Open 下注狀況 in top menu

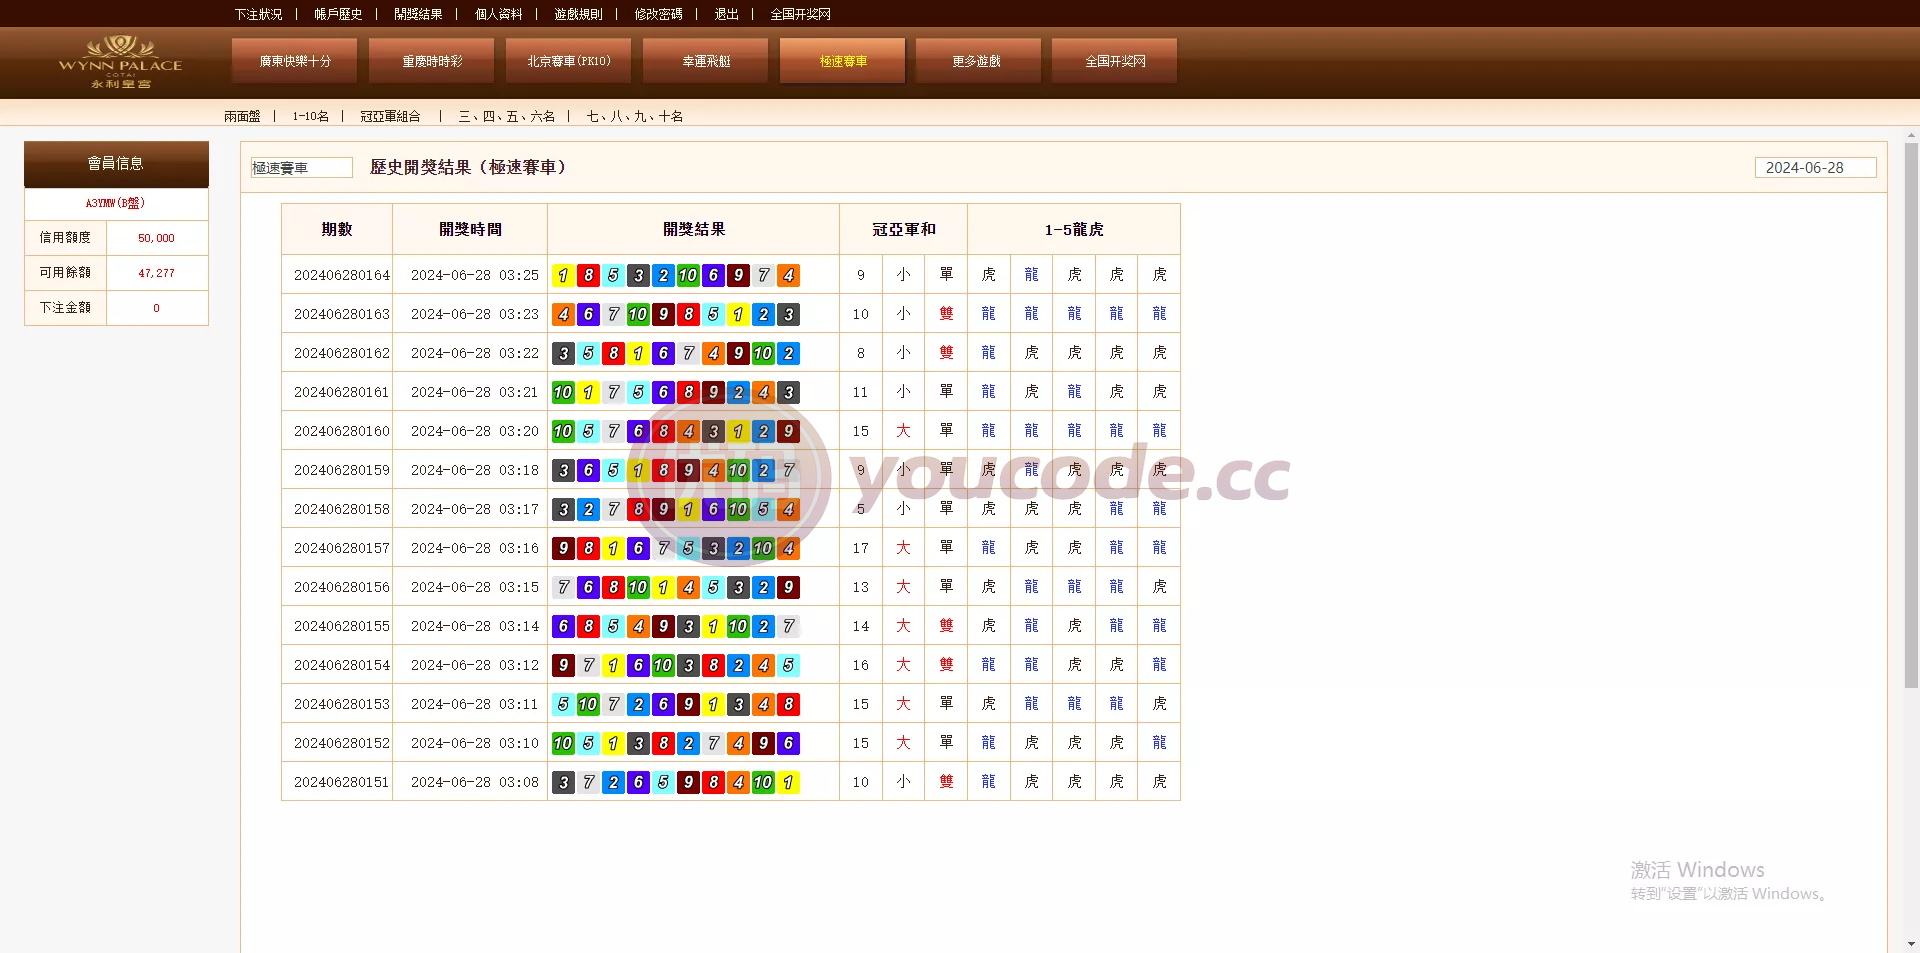(258, 14)
